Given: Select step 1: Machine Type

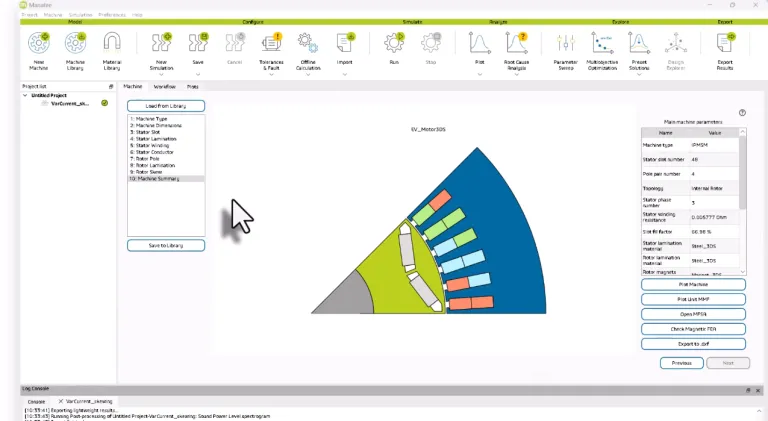Looking at the screenshot, I should [166, 119].
